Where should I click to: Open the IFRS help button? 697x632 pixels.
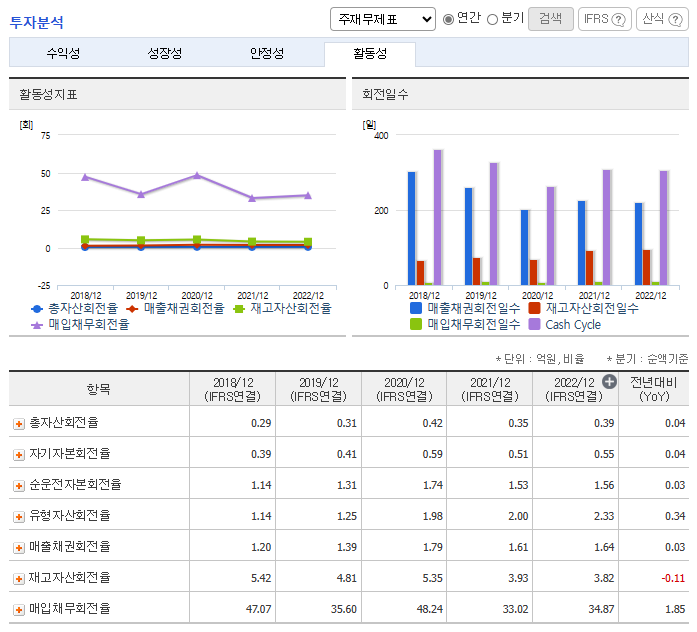click(x=605, y=19)
